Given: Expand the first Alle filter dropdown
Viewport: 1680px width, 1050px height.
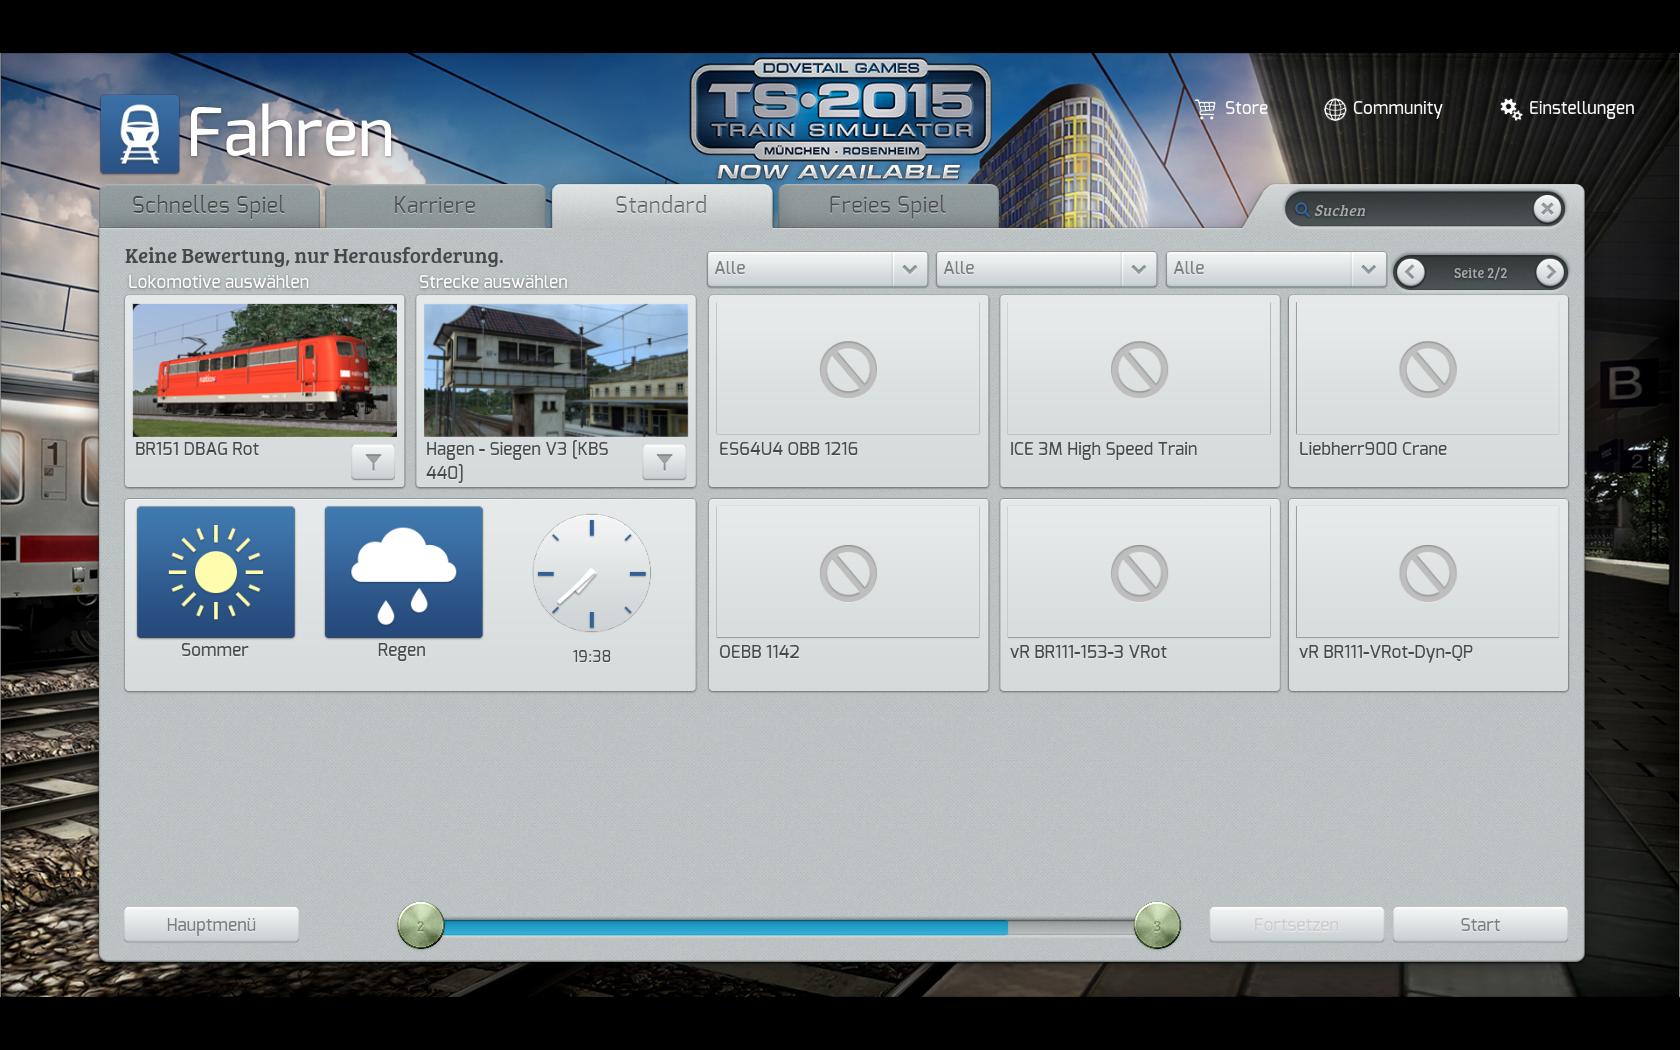Looking at the screenshot, I should click(817, 268).
